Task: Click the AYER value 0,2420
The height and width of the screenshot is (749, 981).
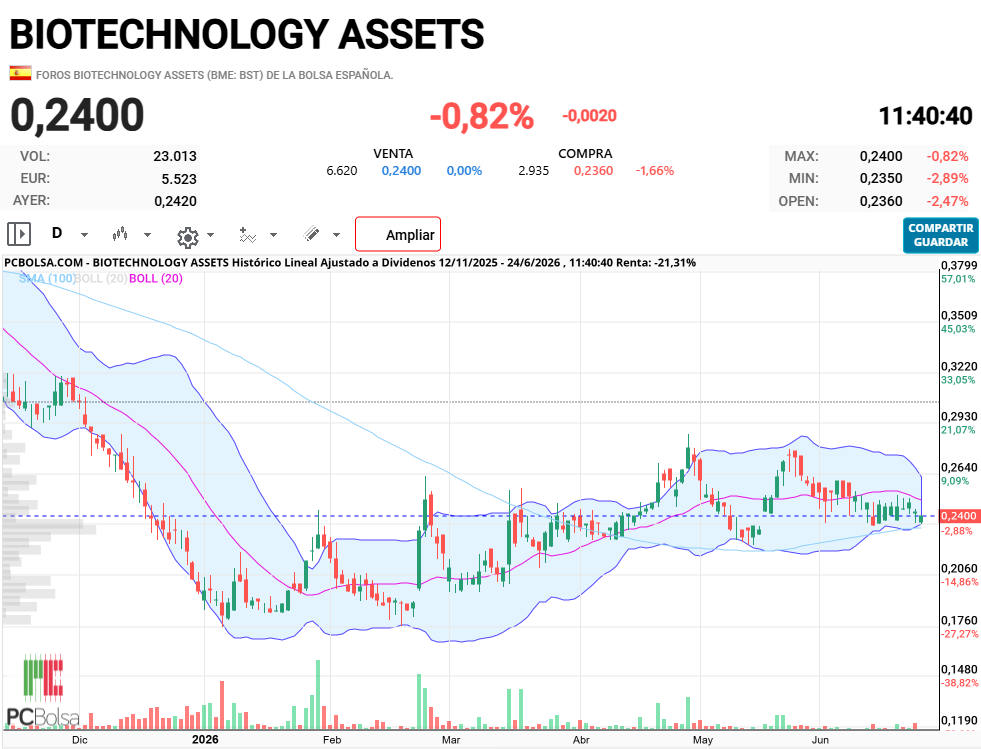Action: pyautogui.click(x=175, y=201)
